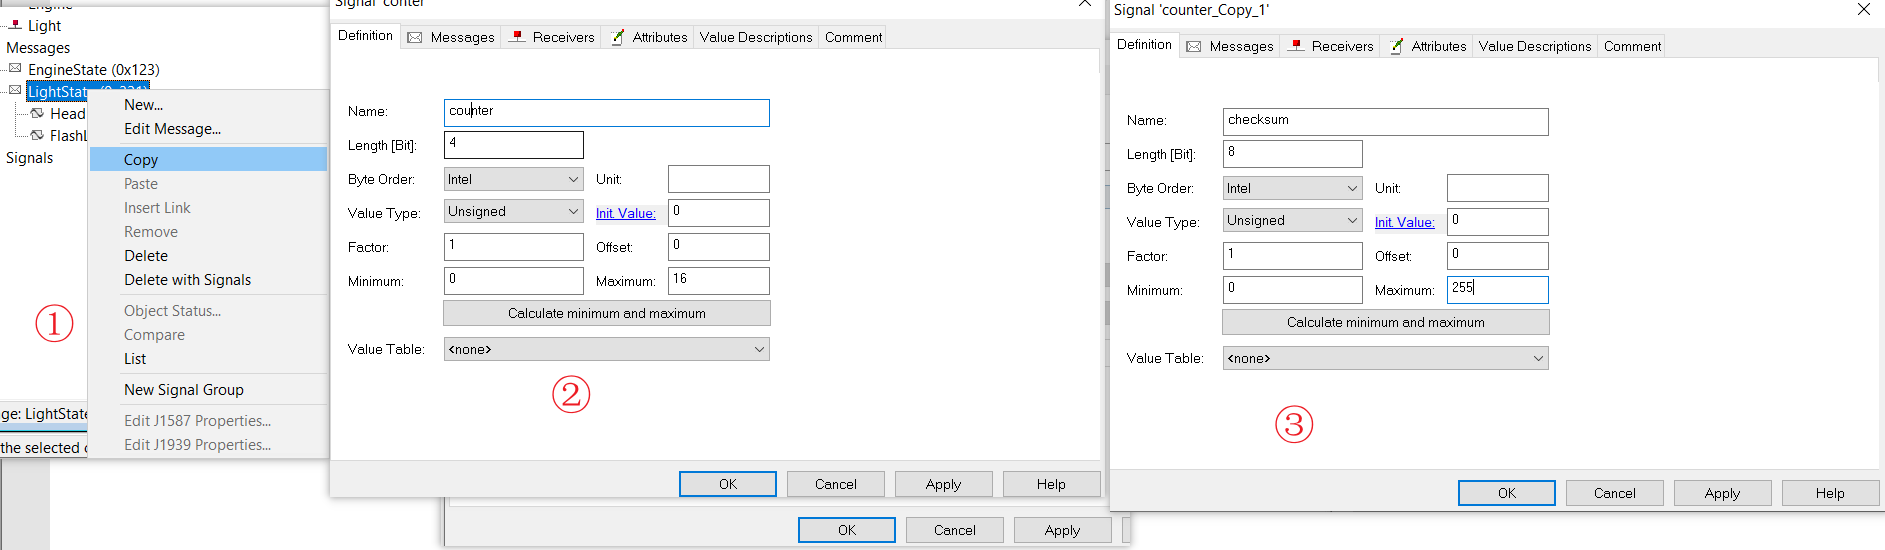The width and height of the screenshot is (1885, 550).
Task: Open Value Descriptions tab in counter dialog
Action: 756,37
